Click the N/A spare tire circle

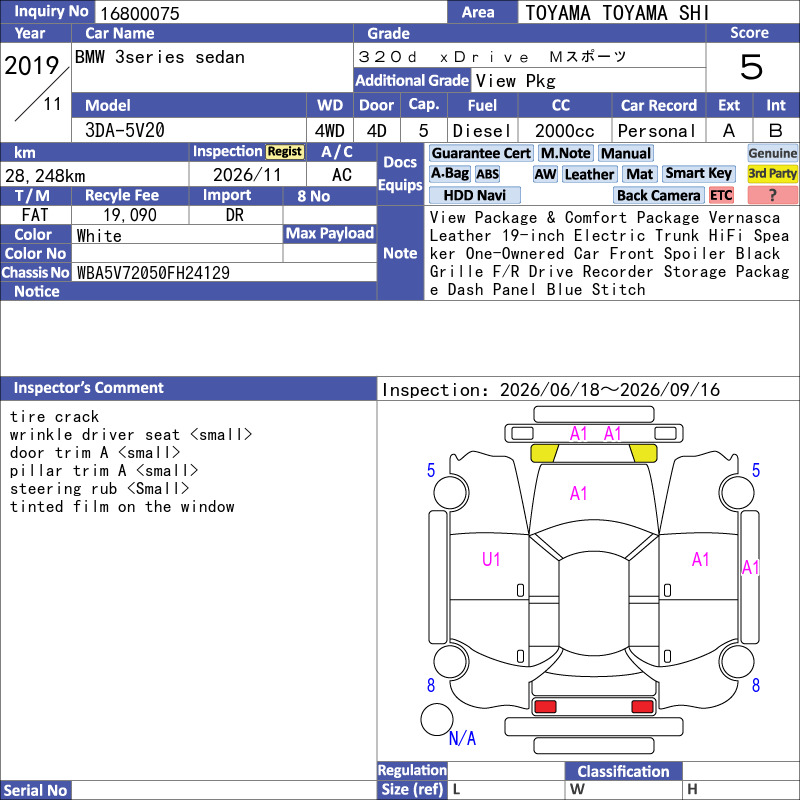click(437, 719)
